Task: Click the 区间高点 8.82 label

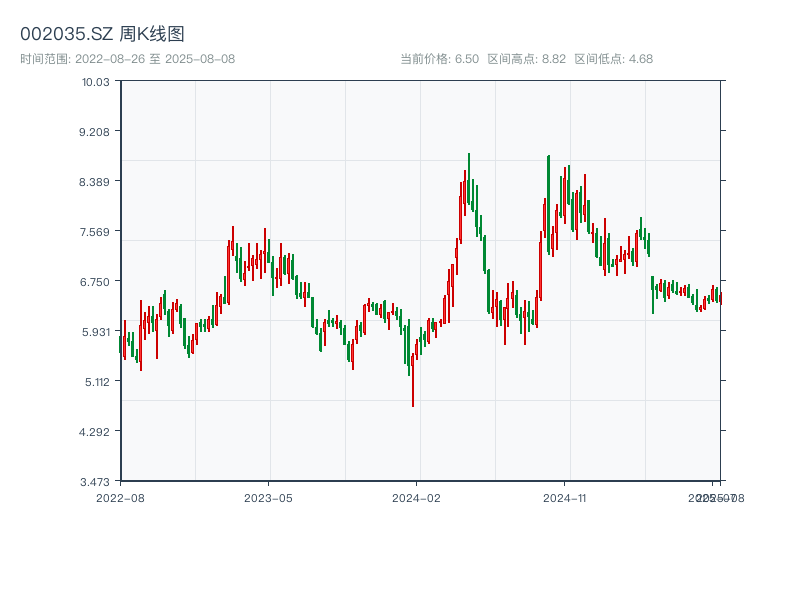Action: [526, 59]
